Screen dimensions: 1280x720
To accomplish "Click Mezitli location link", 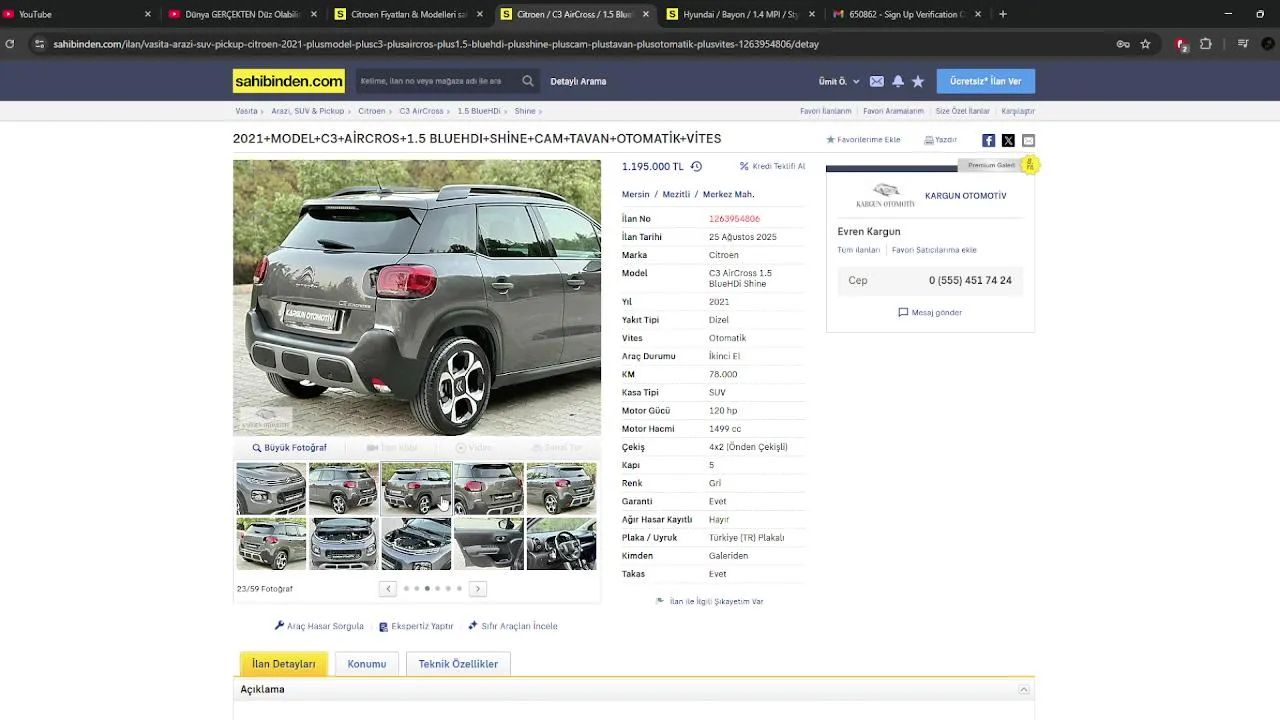I will click(676, 195).
